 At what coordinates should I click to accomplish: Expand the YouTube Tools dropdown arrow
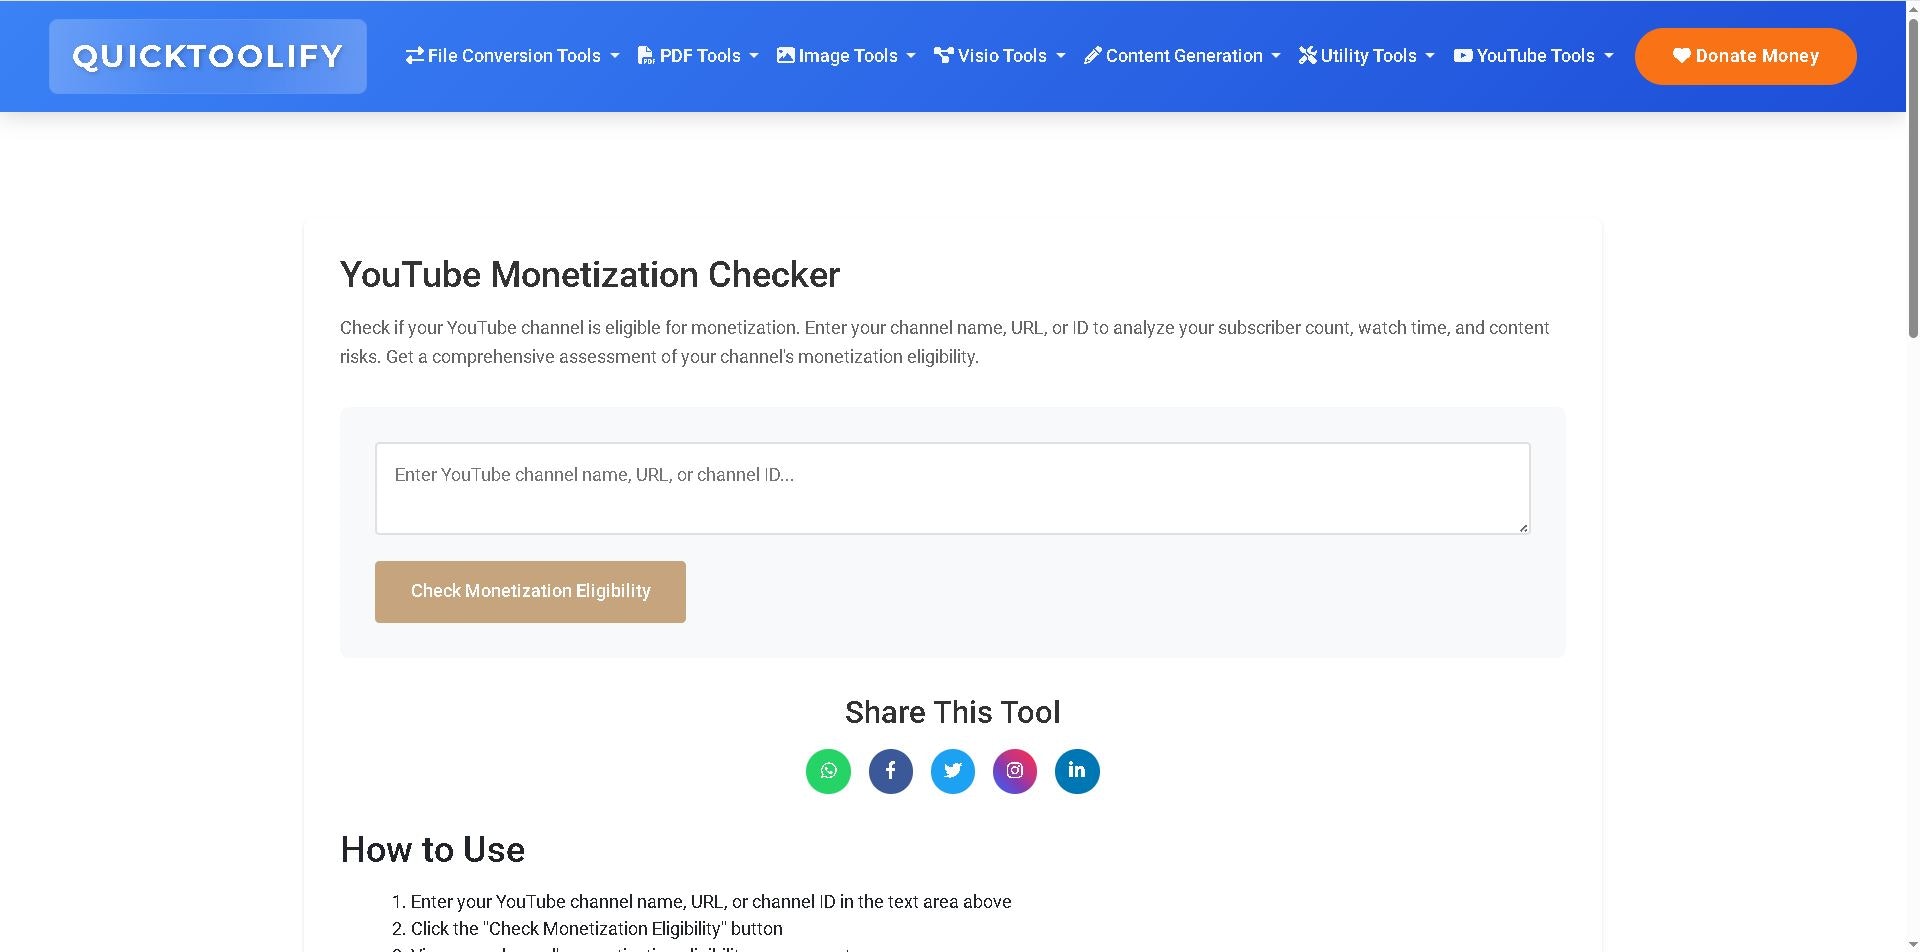point(1609,56)
